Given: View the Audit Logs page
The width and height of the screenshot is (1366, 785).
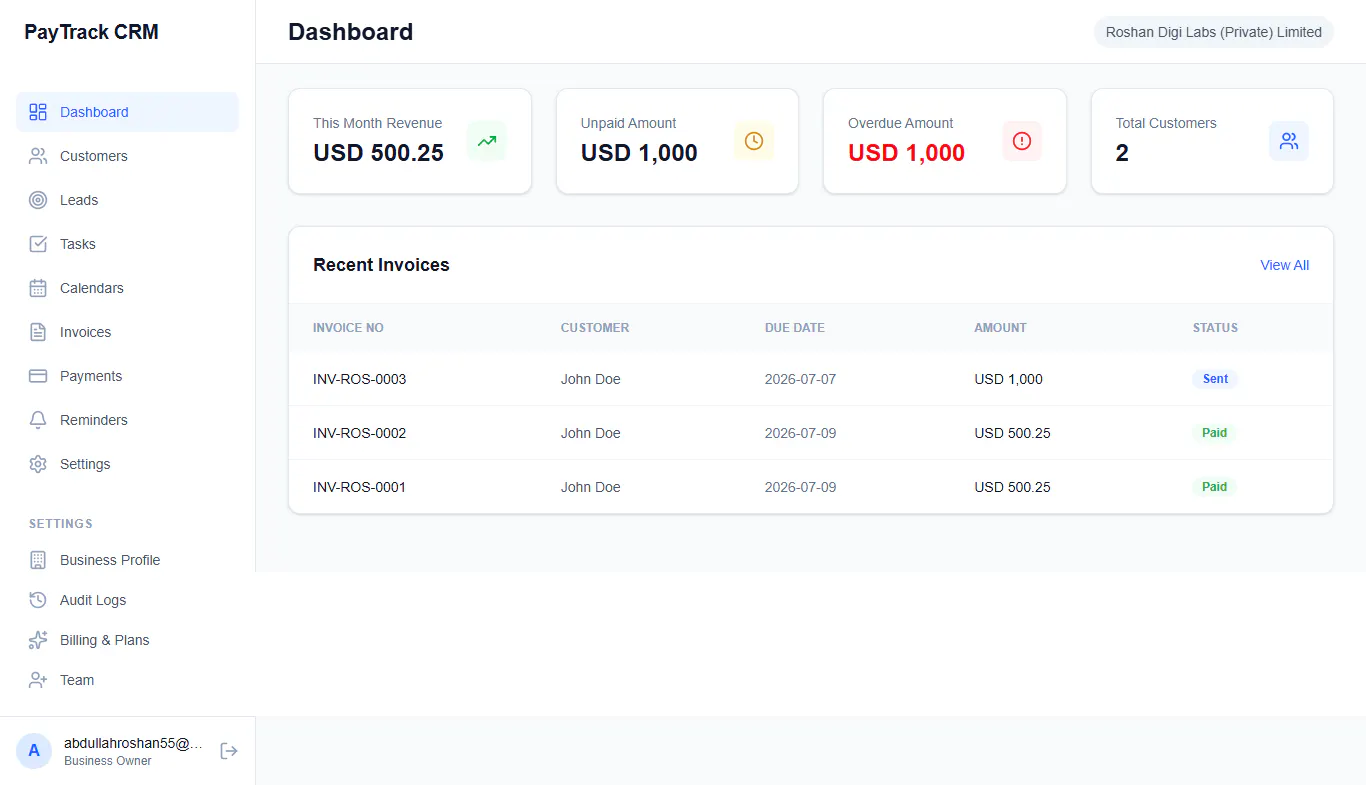Looking at the screenshot, I should point(127,600).
